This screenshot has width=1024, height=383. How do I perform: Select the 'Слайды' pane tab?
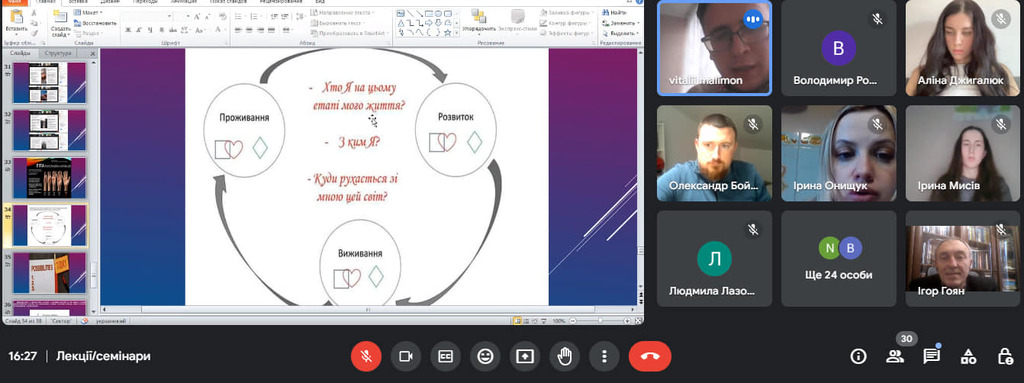pyautogui.click(x=20, y=54)
